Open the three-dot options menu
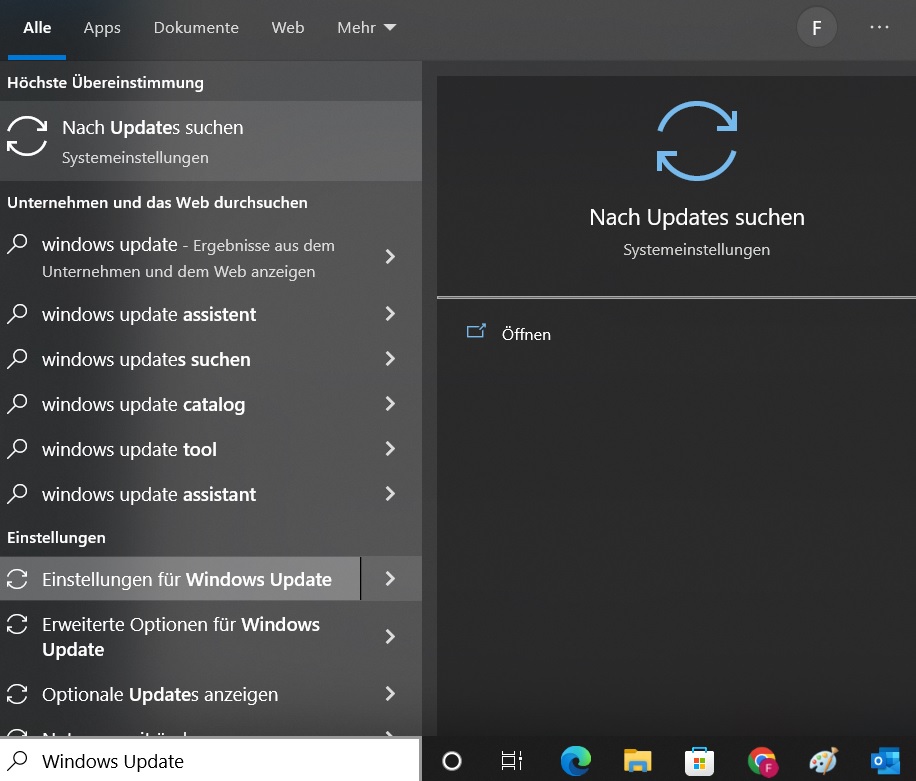The image size is (916, 781). pos(879,27)
